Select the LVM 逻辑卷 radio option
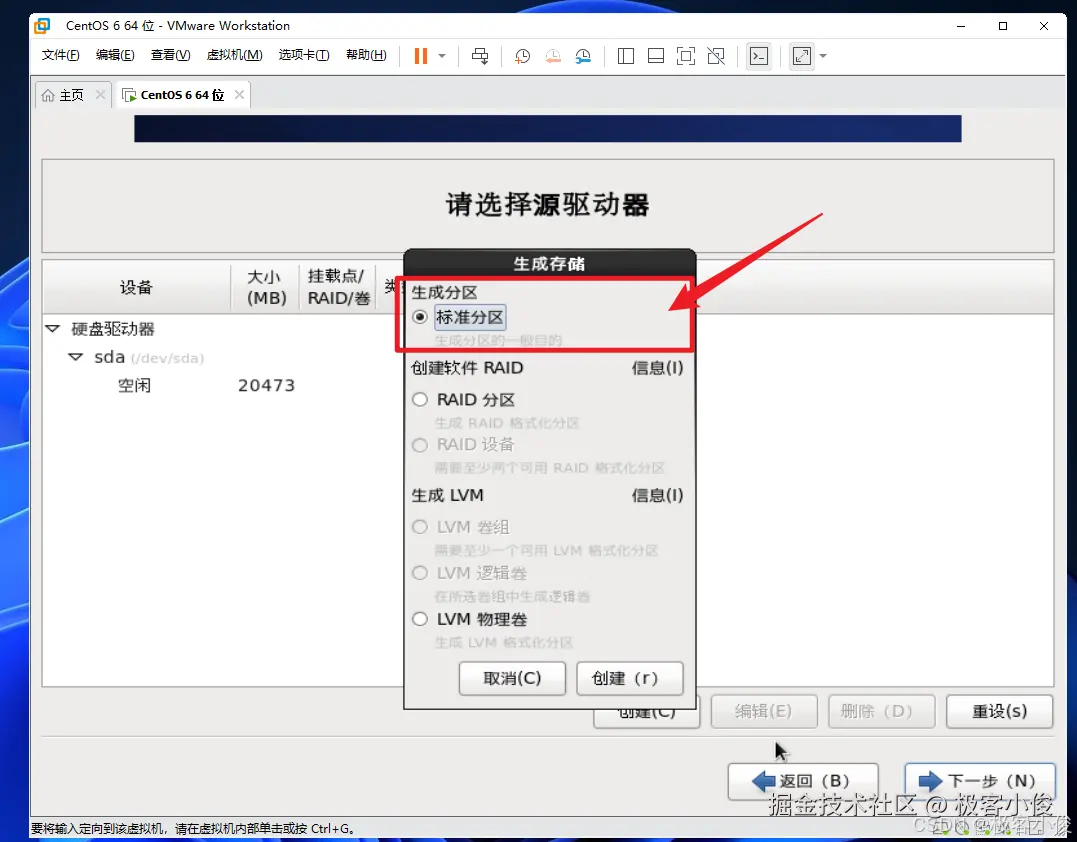Screen dimensions: 1077x842 420,573
